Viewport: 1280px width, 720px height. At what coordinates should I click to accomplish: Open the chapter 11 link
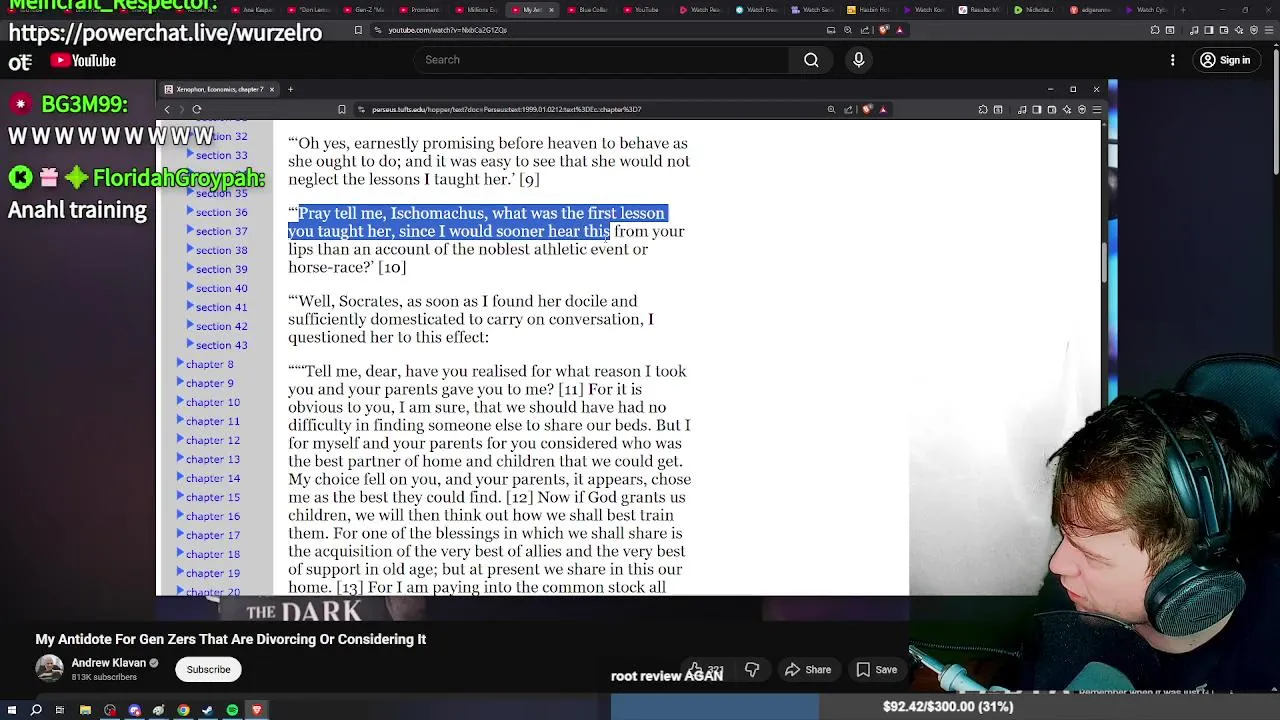tap(213, 421)
